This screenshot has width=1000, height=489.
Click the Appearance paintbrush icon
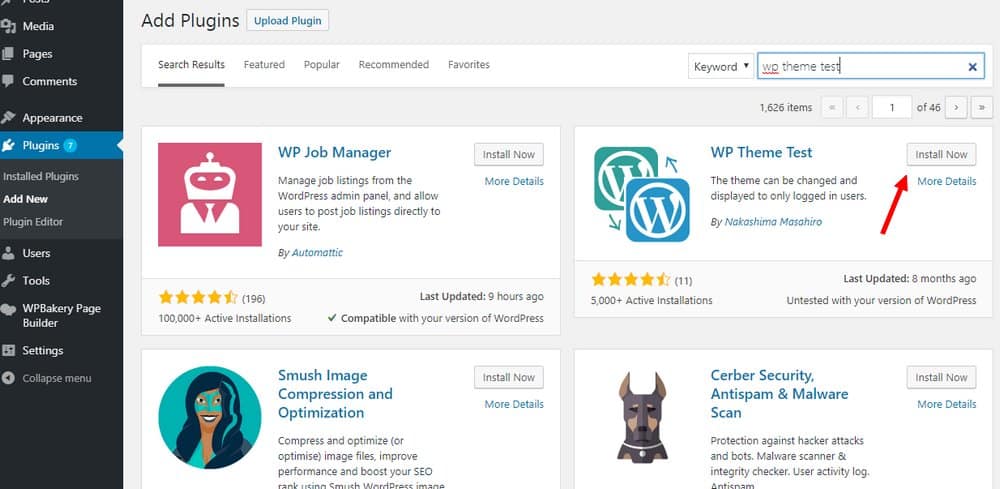(8, 118)
